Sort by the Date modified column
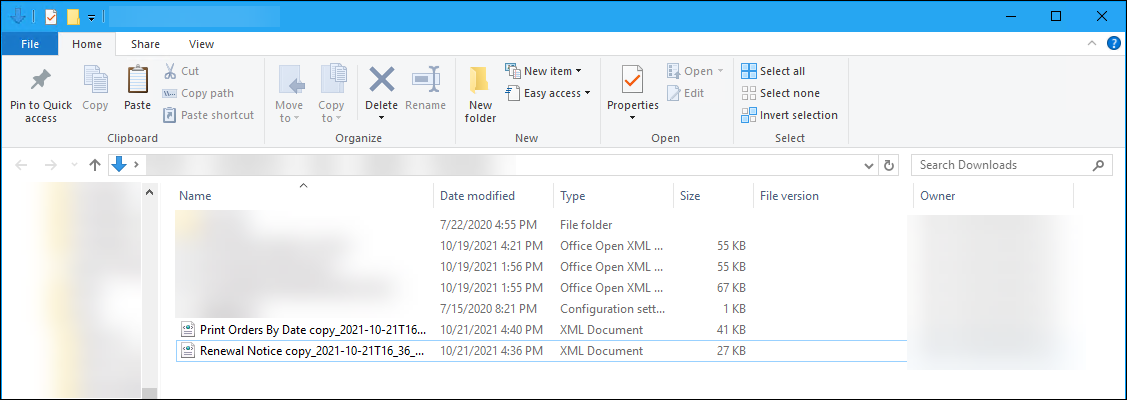Image resolution: width=1127 pixels, height=400 pixels. [494, 195]
